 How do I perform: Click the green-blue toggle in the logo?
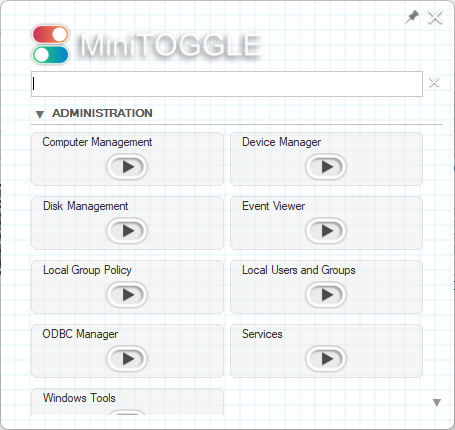point(51,55)
